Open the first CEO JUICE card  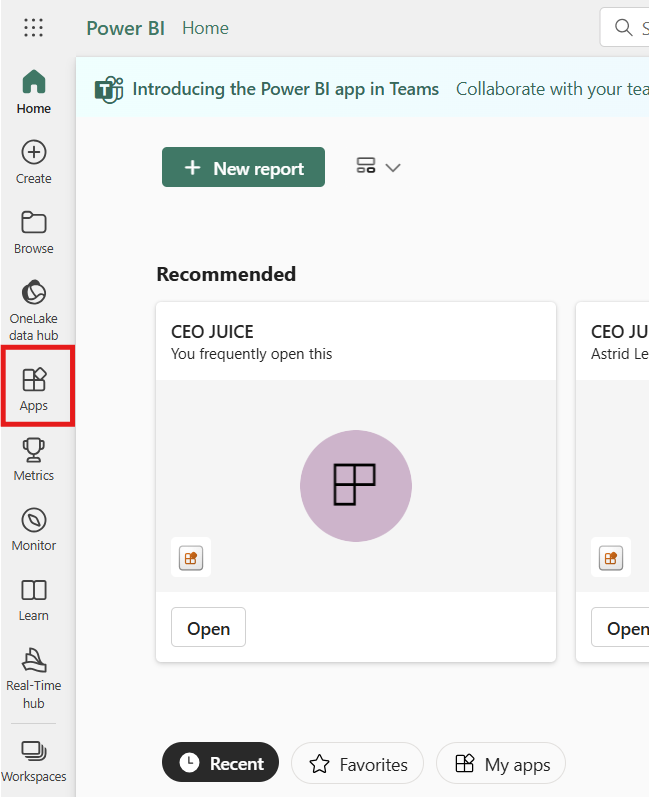208,627
